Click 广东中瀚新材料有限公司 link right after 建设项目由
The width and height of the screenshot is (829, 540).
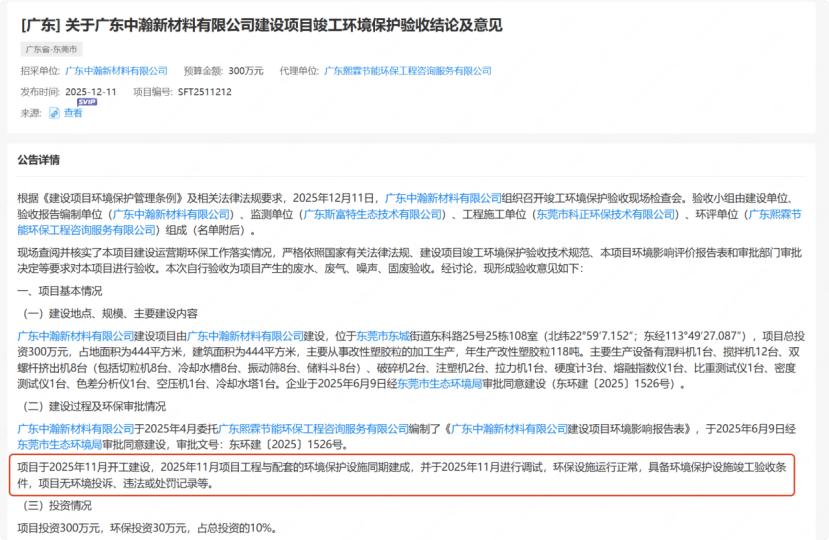tap(245, 336)
